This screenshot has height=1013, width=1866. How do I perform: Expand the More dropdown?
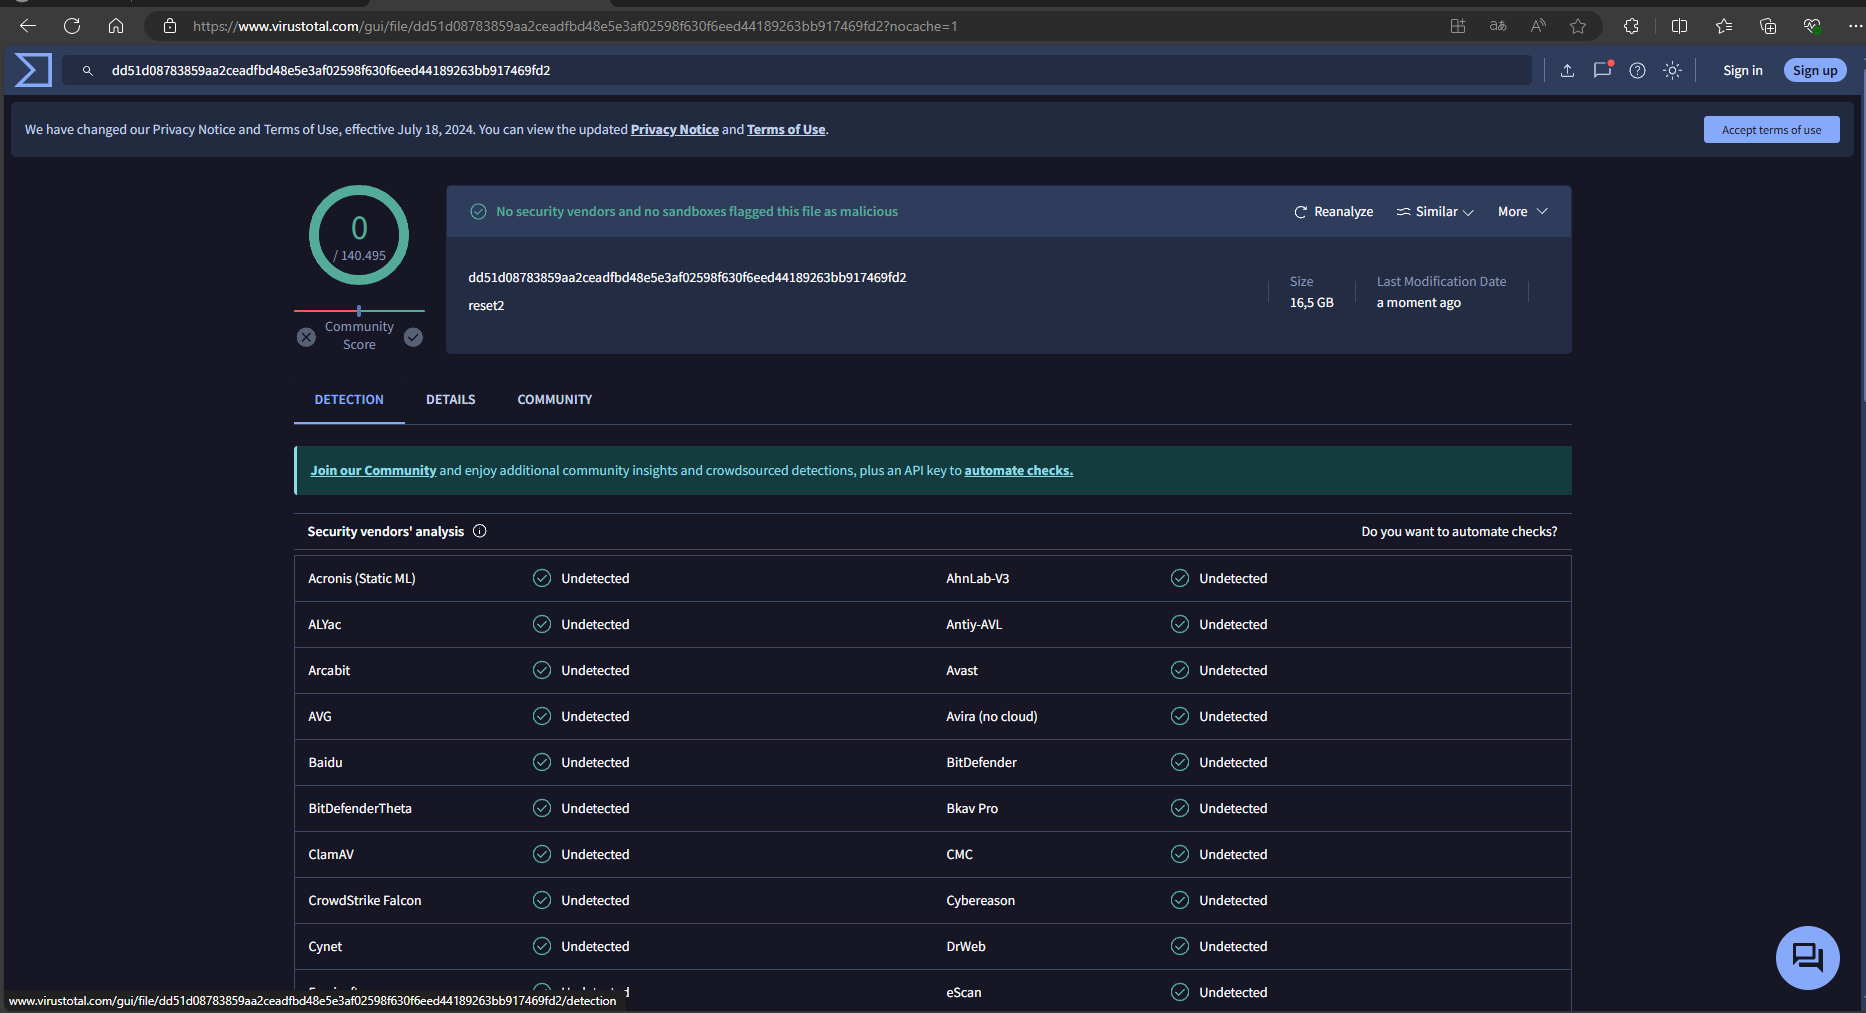click(x=1522, y=211)
